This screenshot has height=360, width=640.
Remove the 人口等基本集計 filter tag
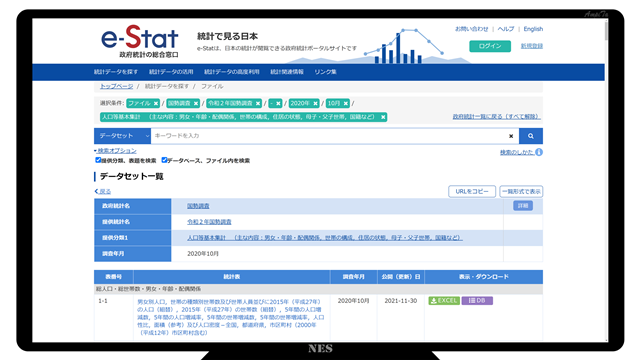[x=383, y=117]
